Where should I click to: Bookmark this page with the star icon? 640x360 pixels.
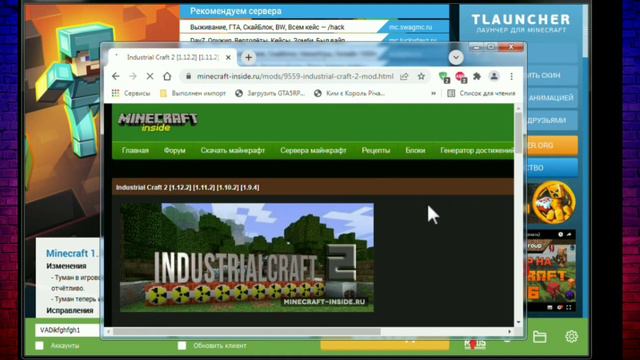(421, 76)
